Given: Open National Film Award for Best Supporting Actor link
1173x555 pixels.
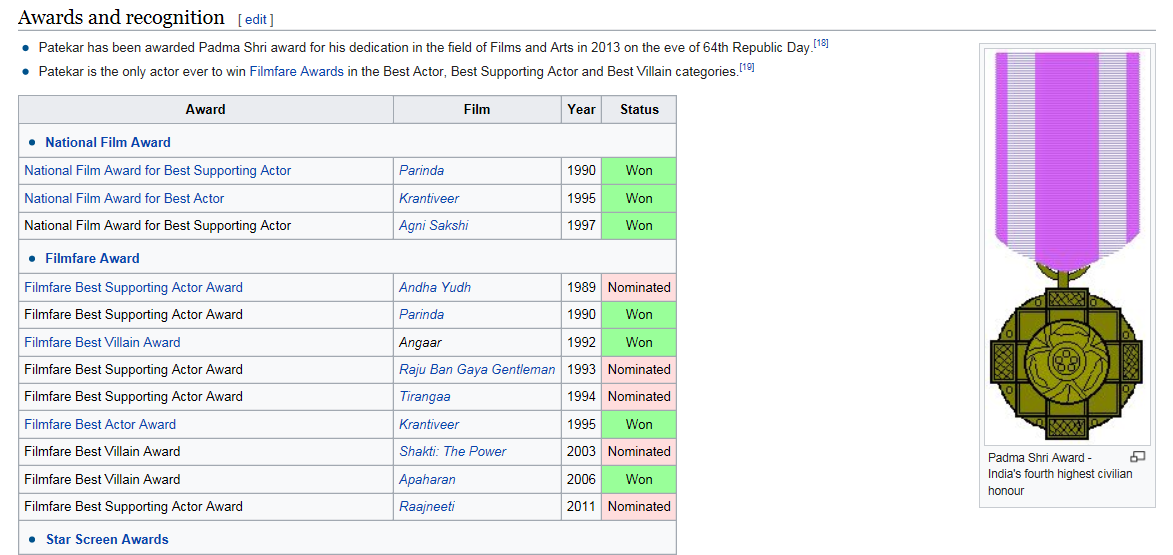Looking at the screenshot, I should (158, 171).
